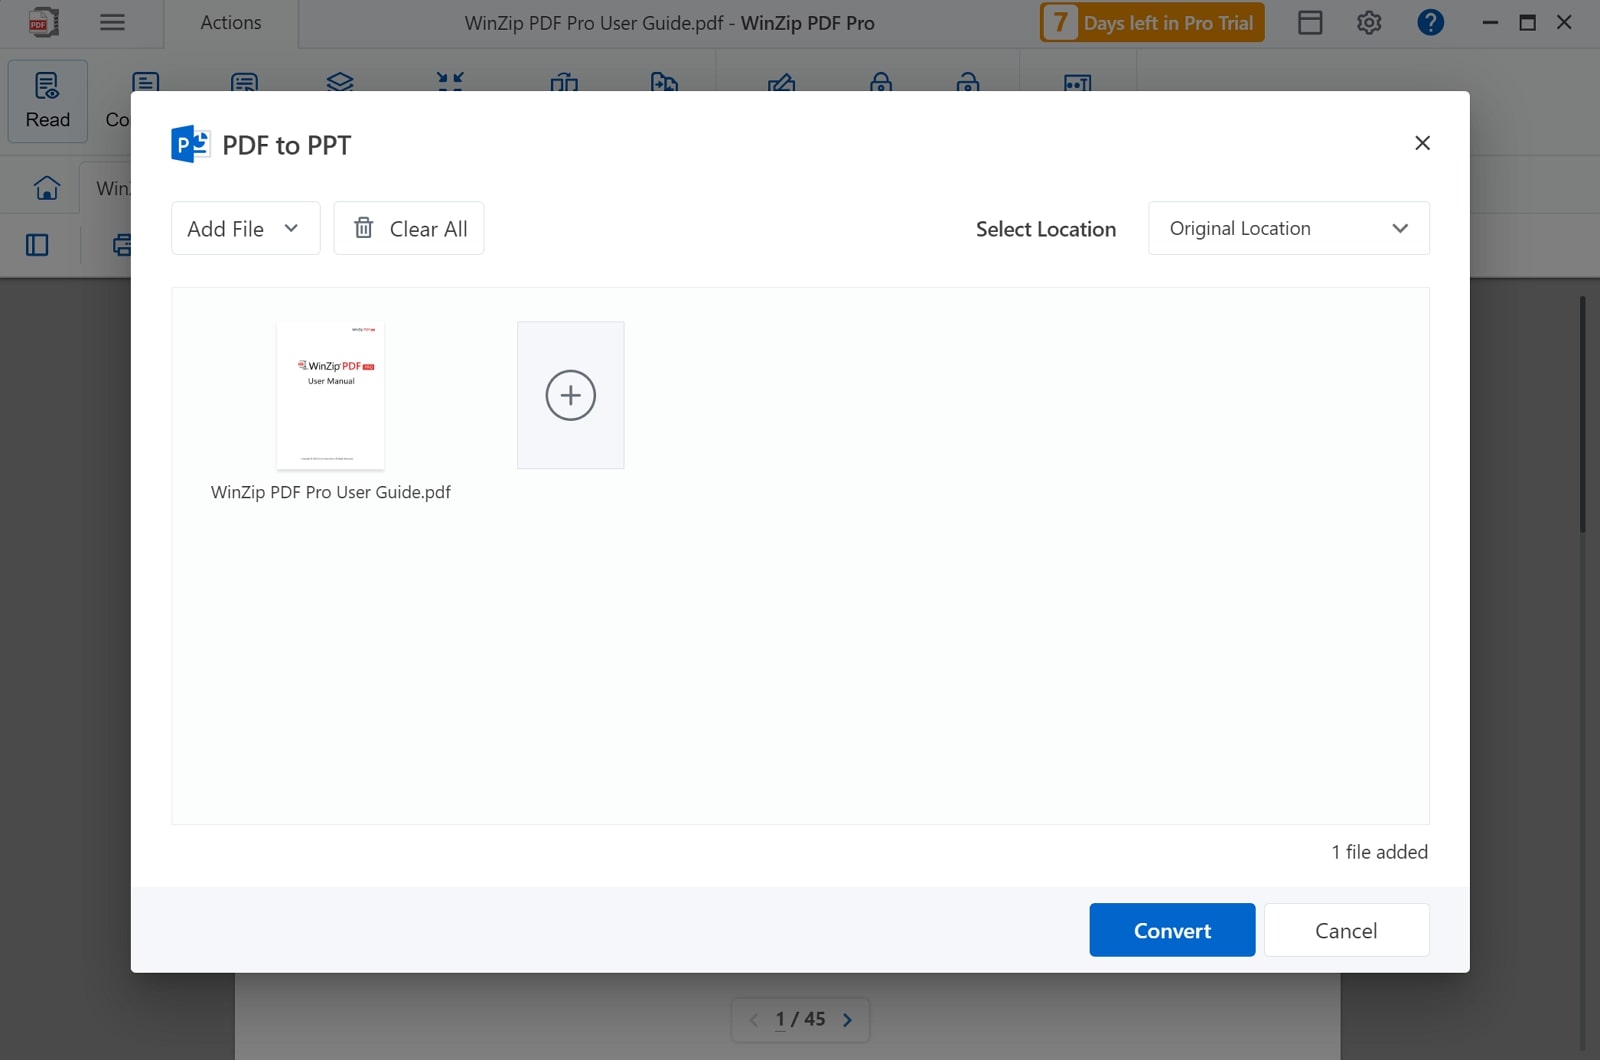The height and width of the screenshot is (1060, 1600).
Task: Click the Clear All button
Action: (409, 228)
